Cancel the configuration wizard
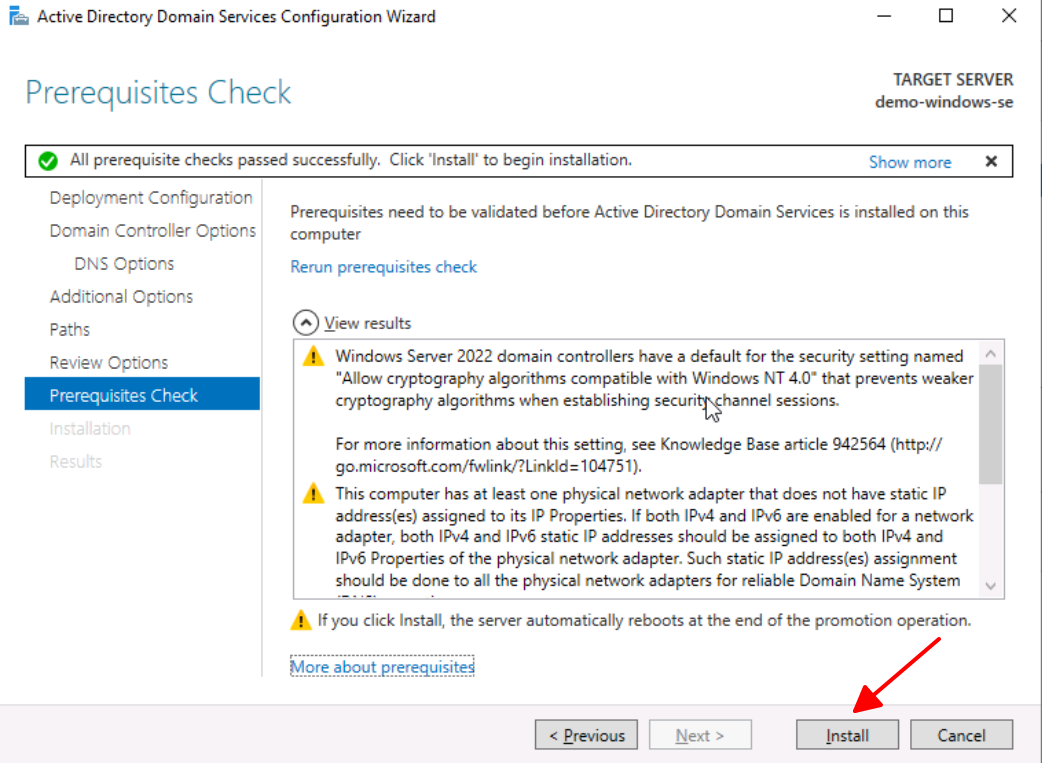1042x763 pixels. 961,735
